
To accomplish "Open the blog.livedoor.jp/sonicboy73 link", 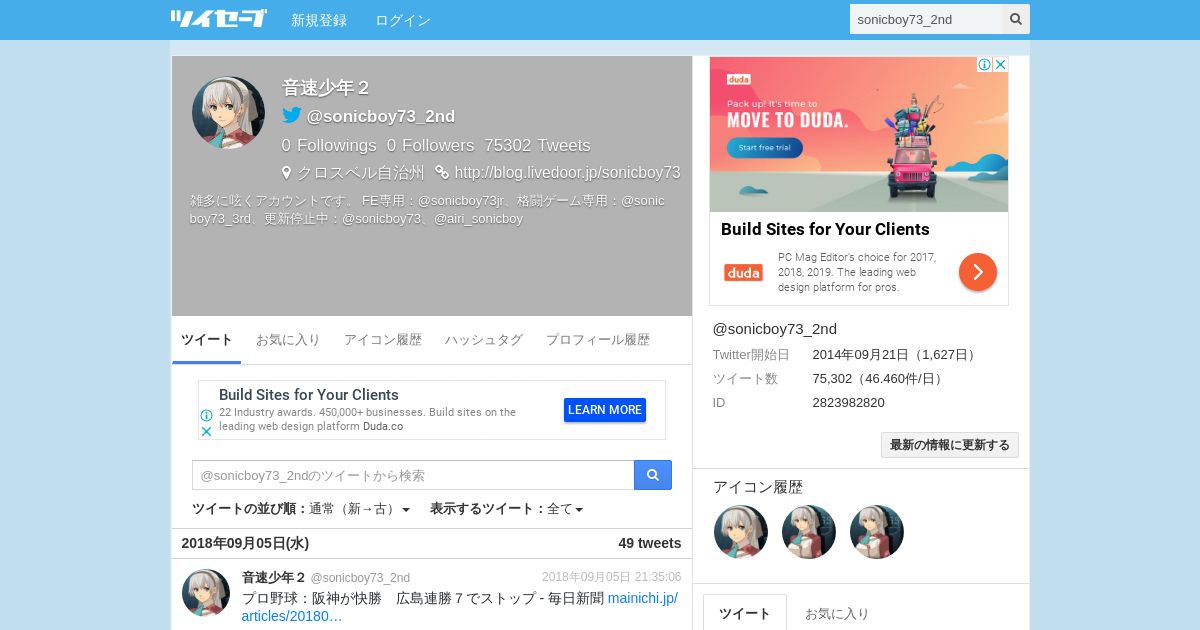I will coord(567,172).
